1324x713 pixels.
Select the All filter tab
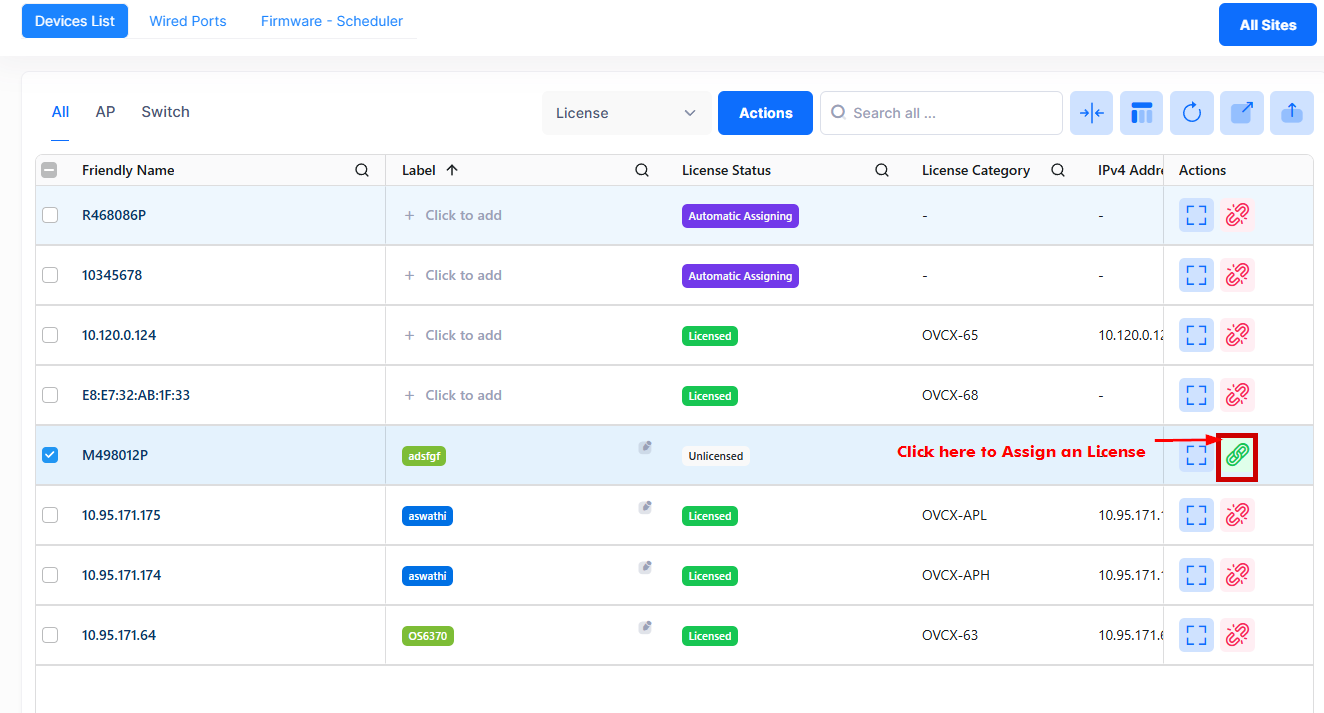60,112
